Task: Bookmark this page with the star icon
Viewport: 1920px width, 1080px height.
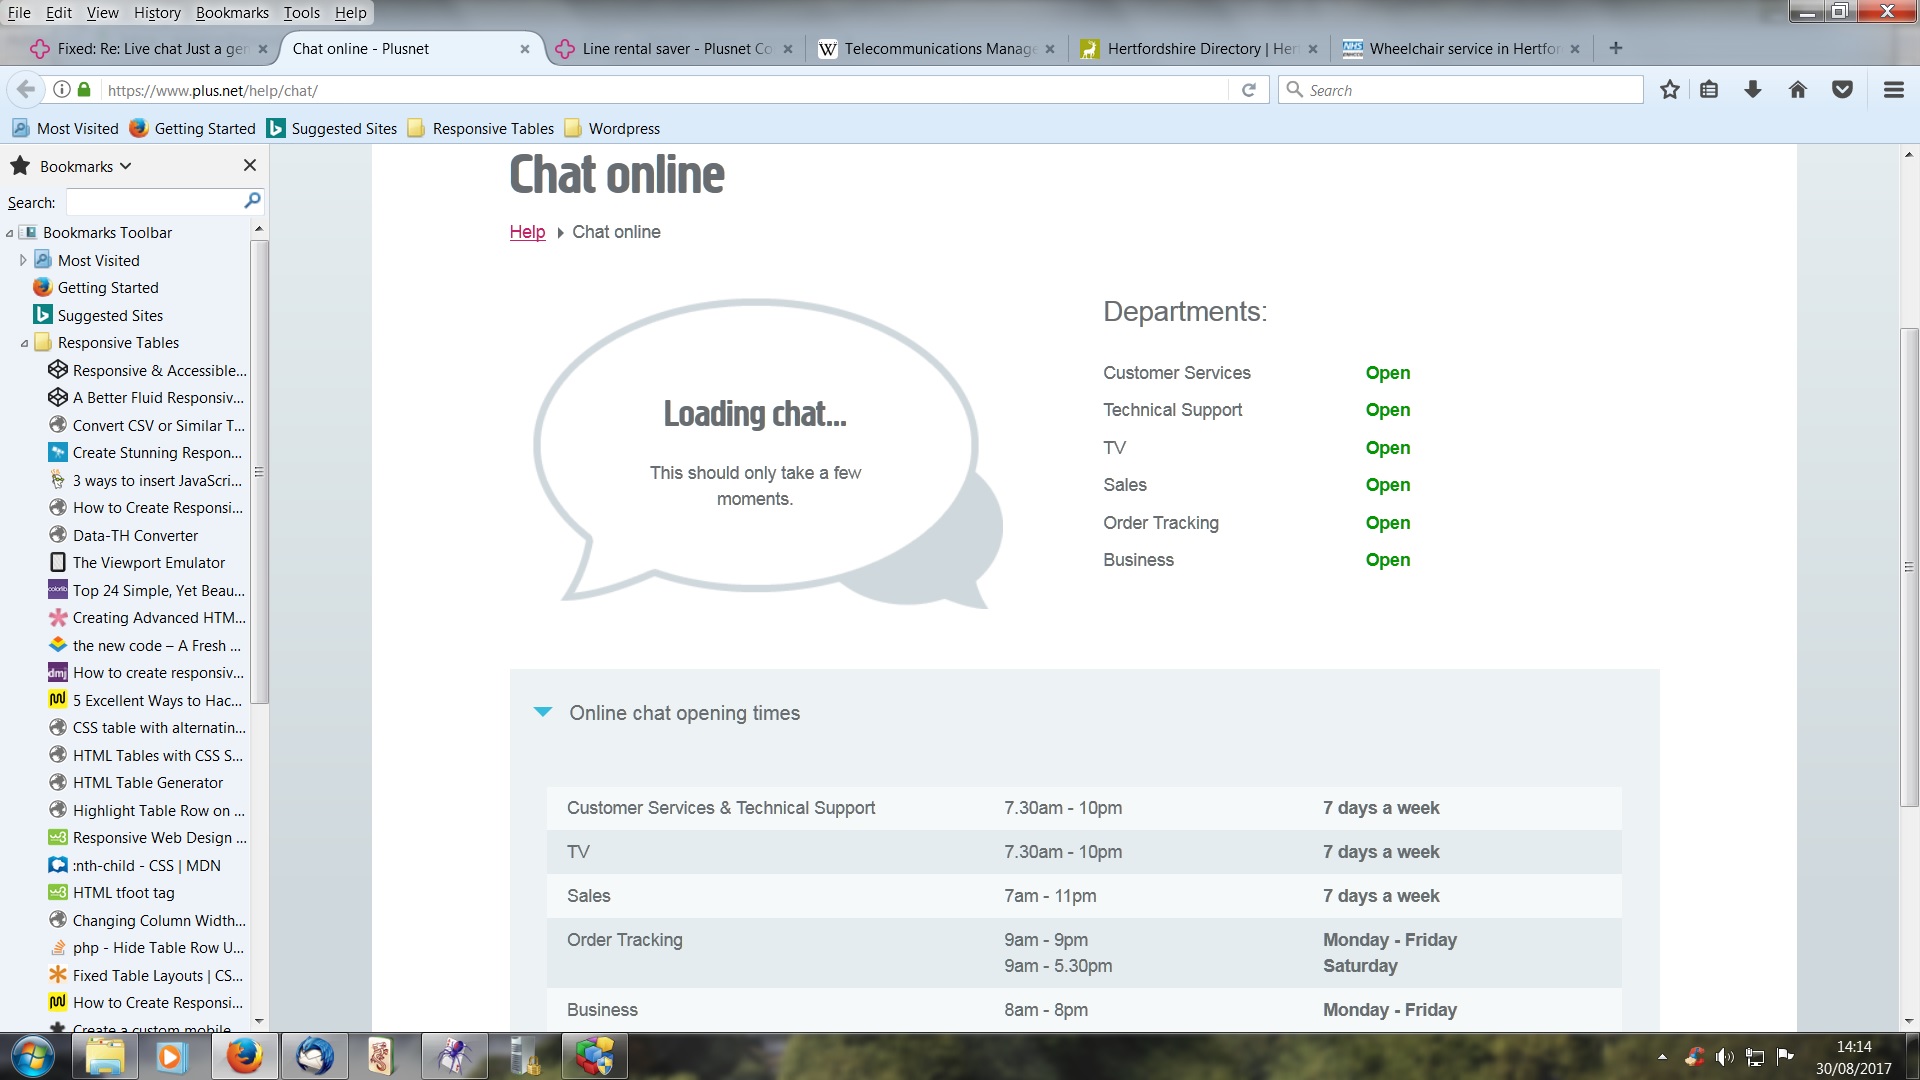Action: pyautogui.click(x=1668, y=89)
